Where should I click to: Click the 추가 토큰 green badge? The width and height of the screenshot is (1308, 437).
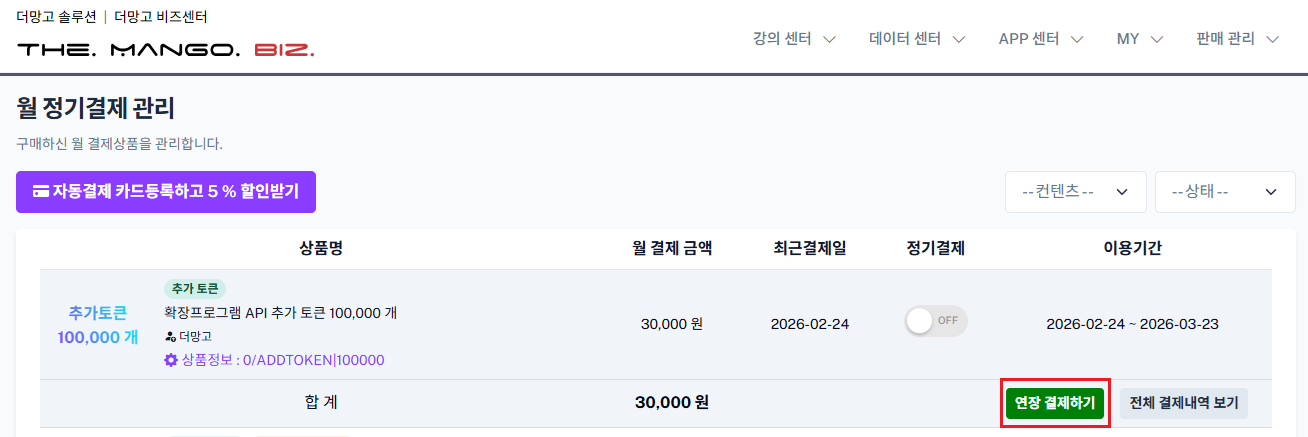click(194, 288)
